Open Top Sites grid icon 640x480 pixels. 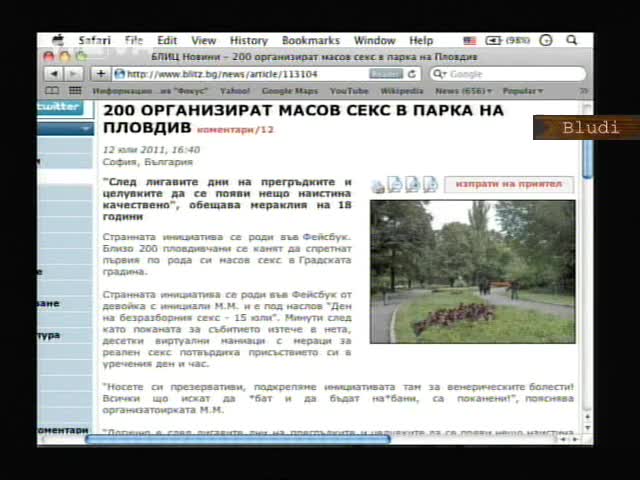[x=75, y=91]
